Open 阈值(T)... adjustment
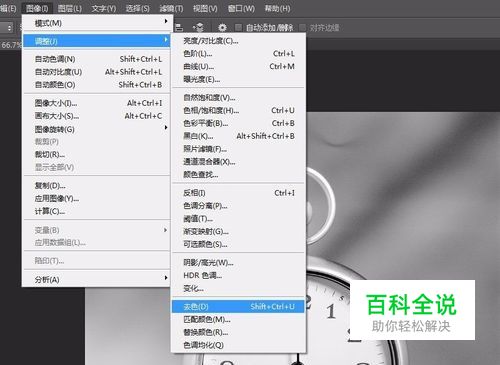 (x=238, y=219)
